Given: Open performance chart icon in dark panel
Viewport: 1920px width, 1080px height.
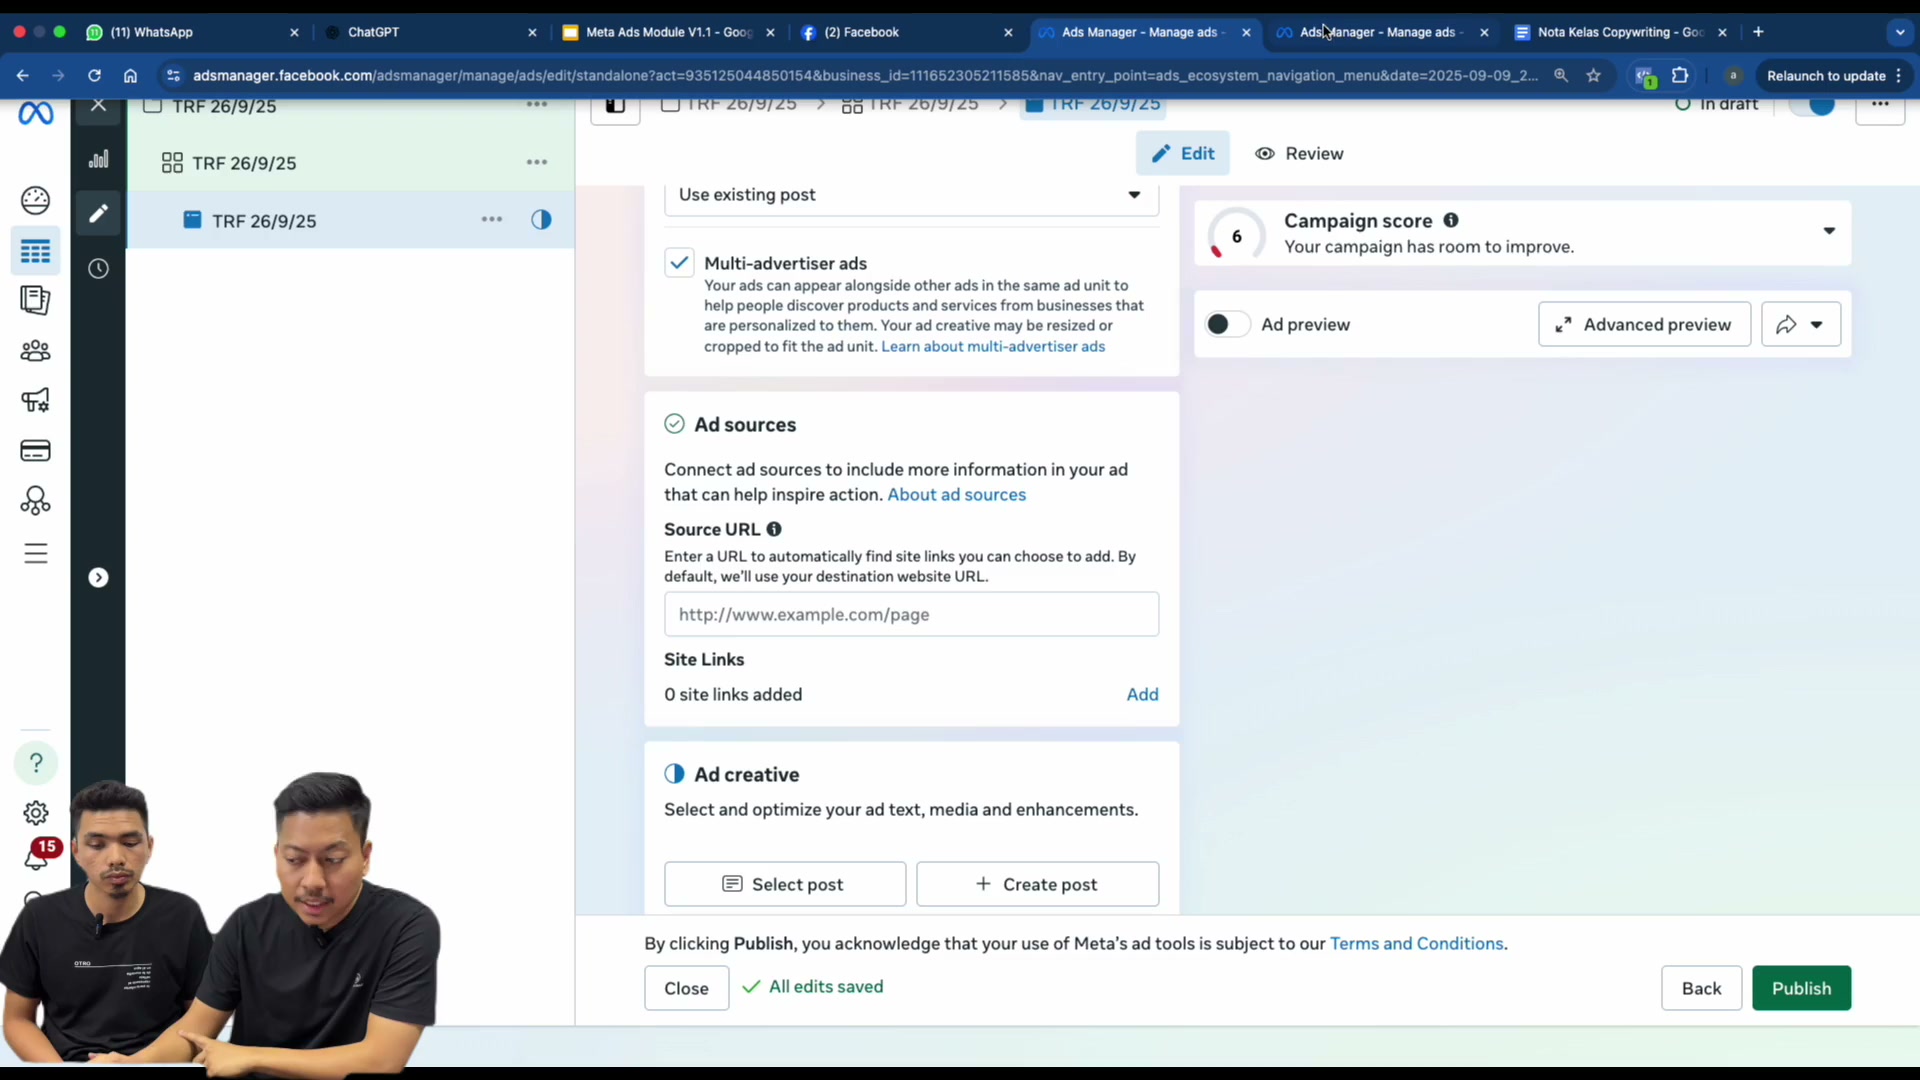Looking at the screenshot, I should pos(98,159).
